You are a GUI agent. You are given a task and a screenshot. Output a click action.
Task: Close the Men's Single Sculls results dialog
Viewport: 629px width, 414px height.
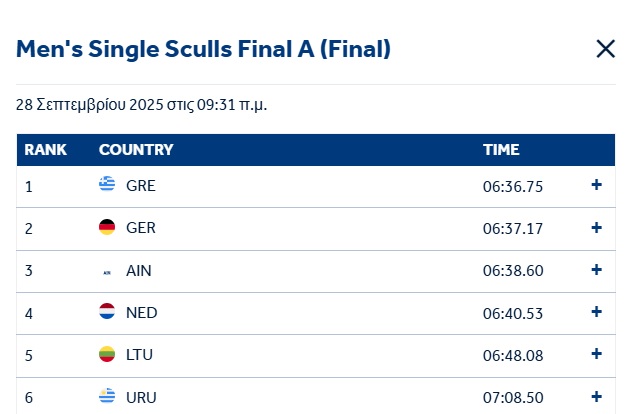pos(605,49)
